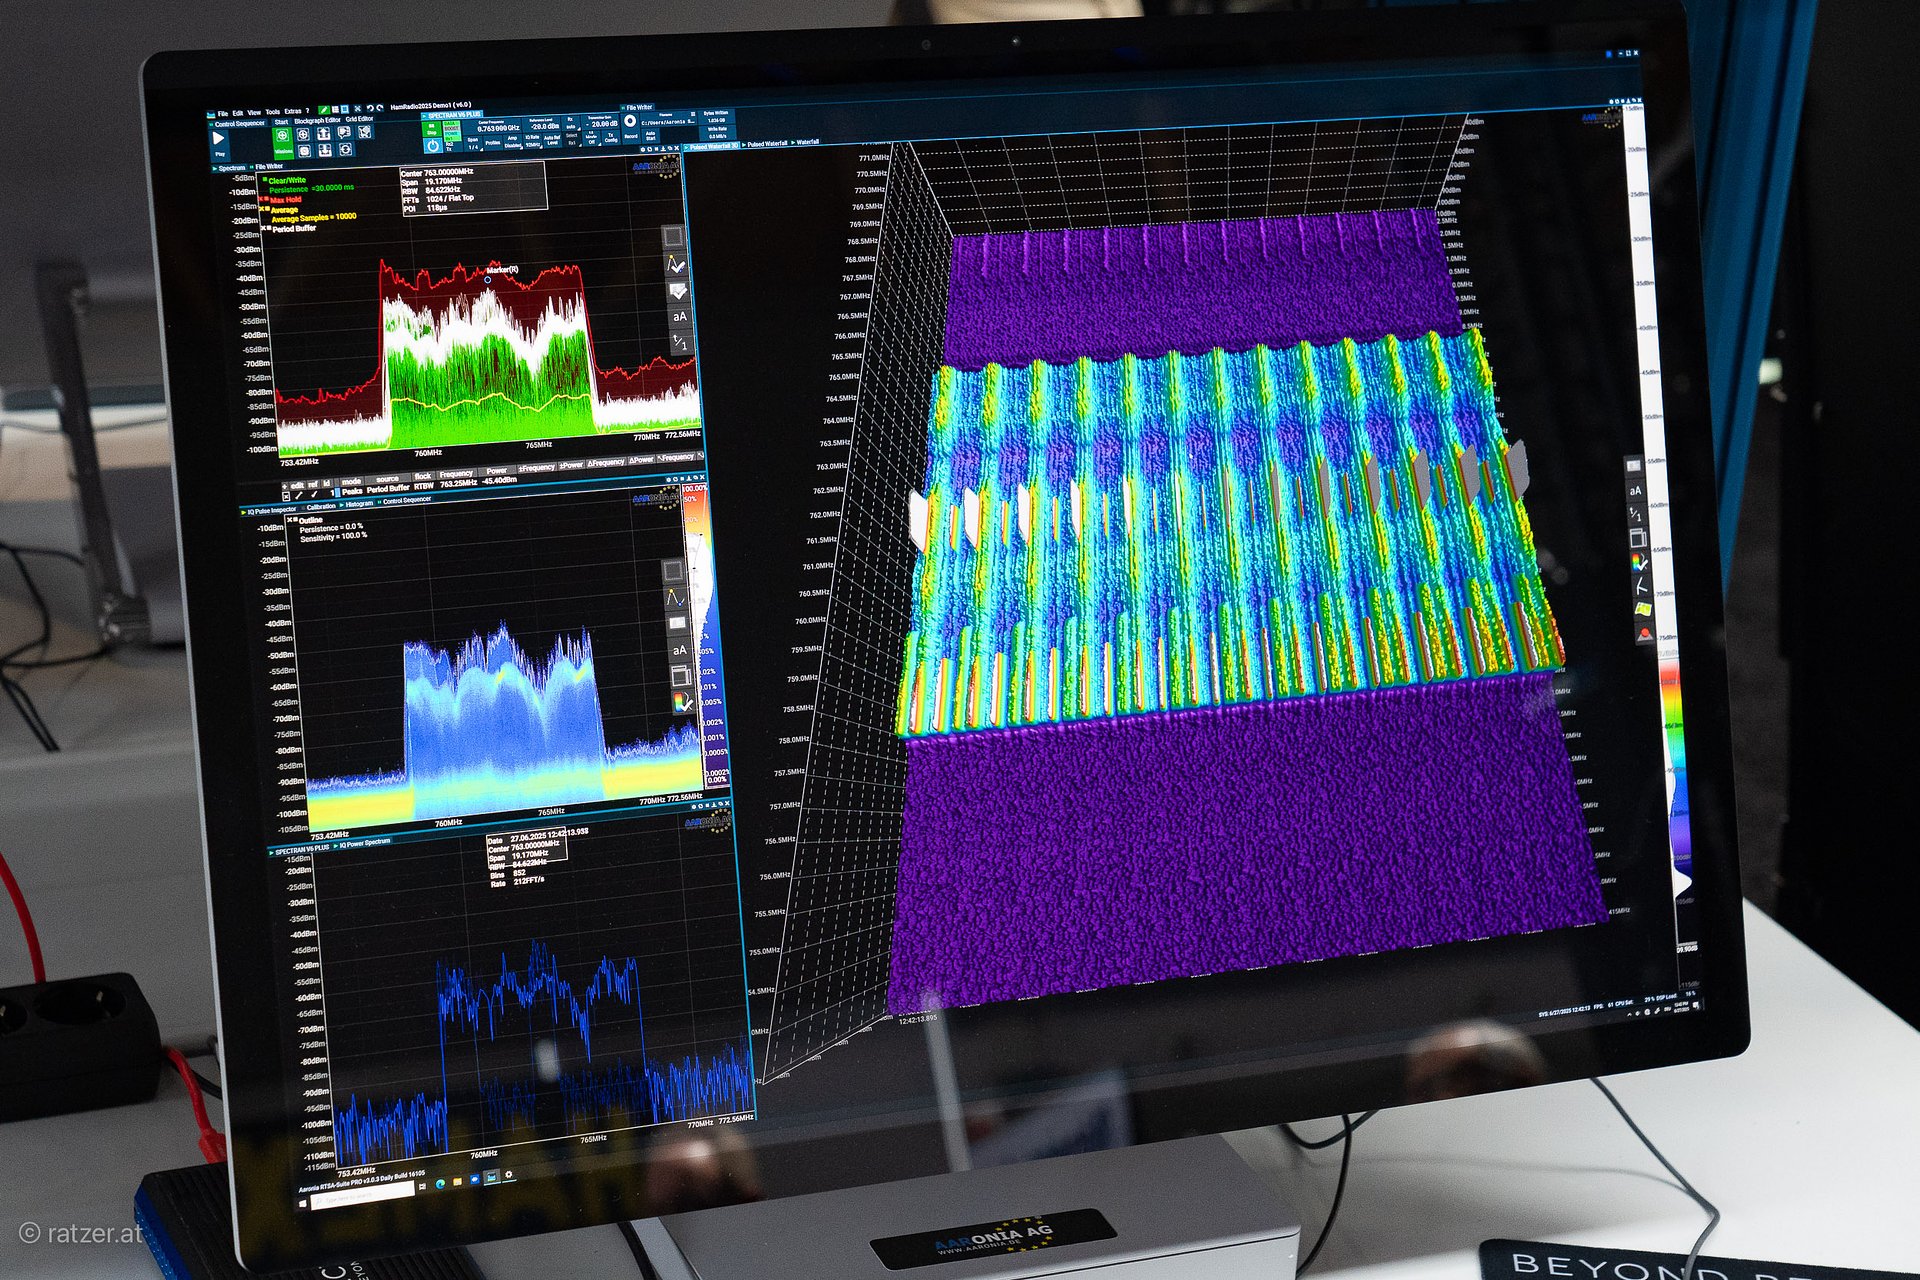Click the redo arrow icon
The image size is (1920, 1280).
pyautogui.click(x=380, y=108)
